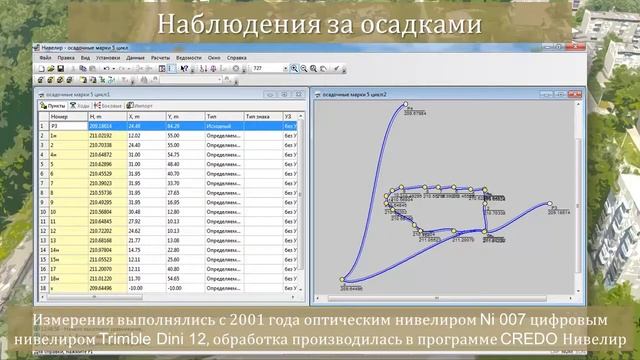Open the undo history dropdown arrow

click(x=114, y=69)
